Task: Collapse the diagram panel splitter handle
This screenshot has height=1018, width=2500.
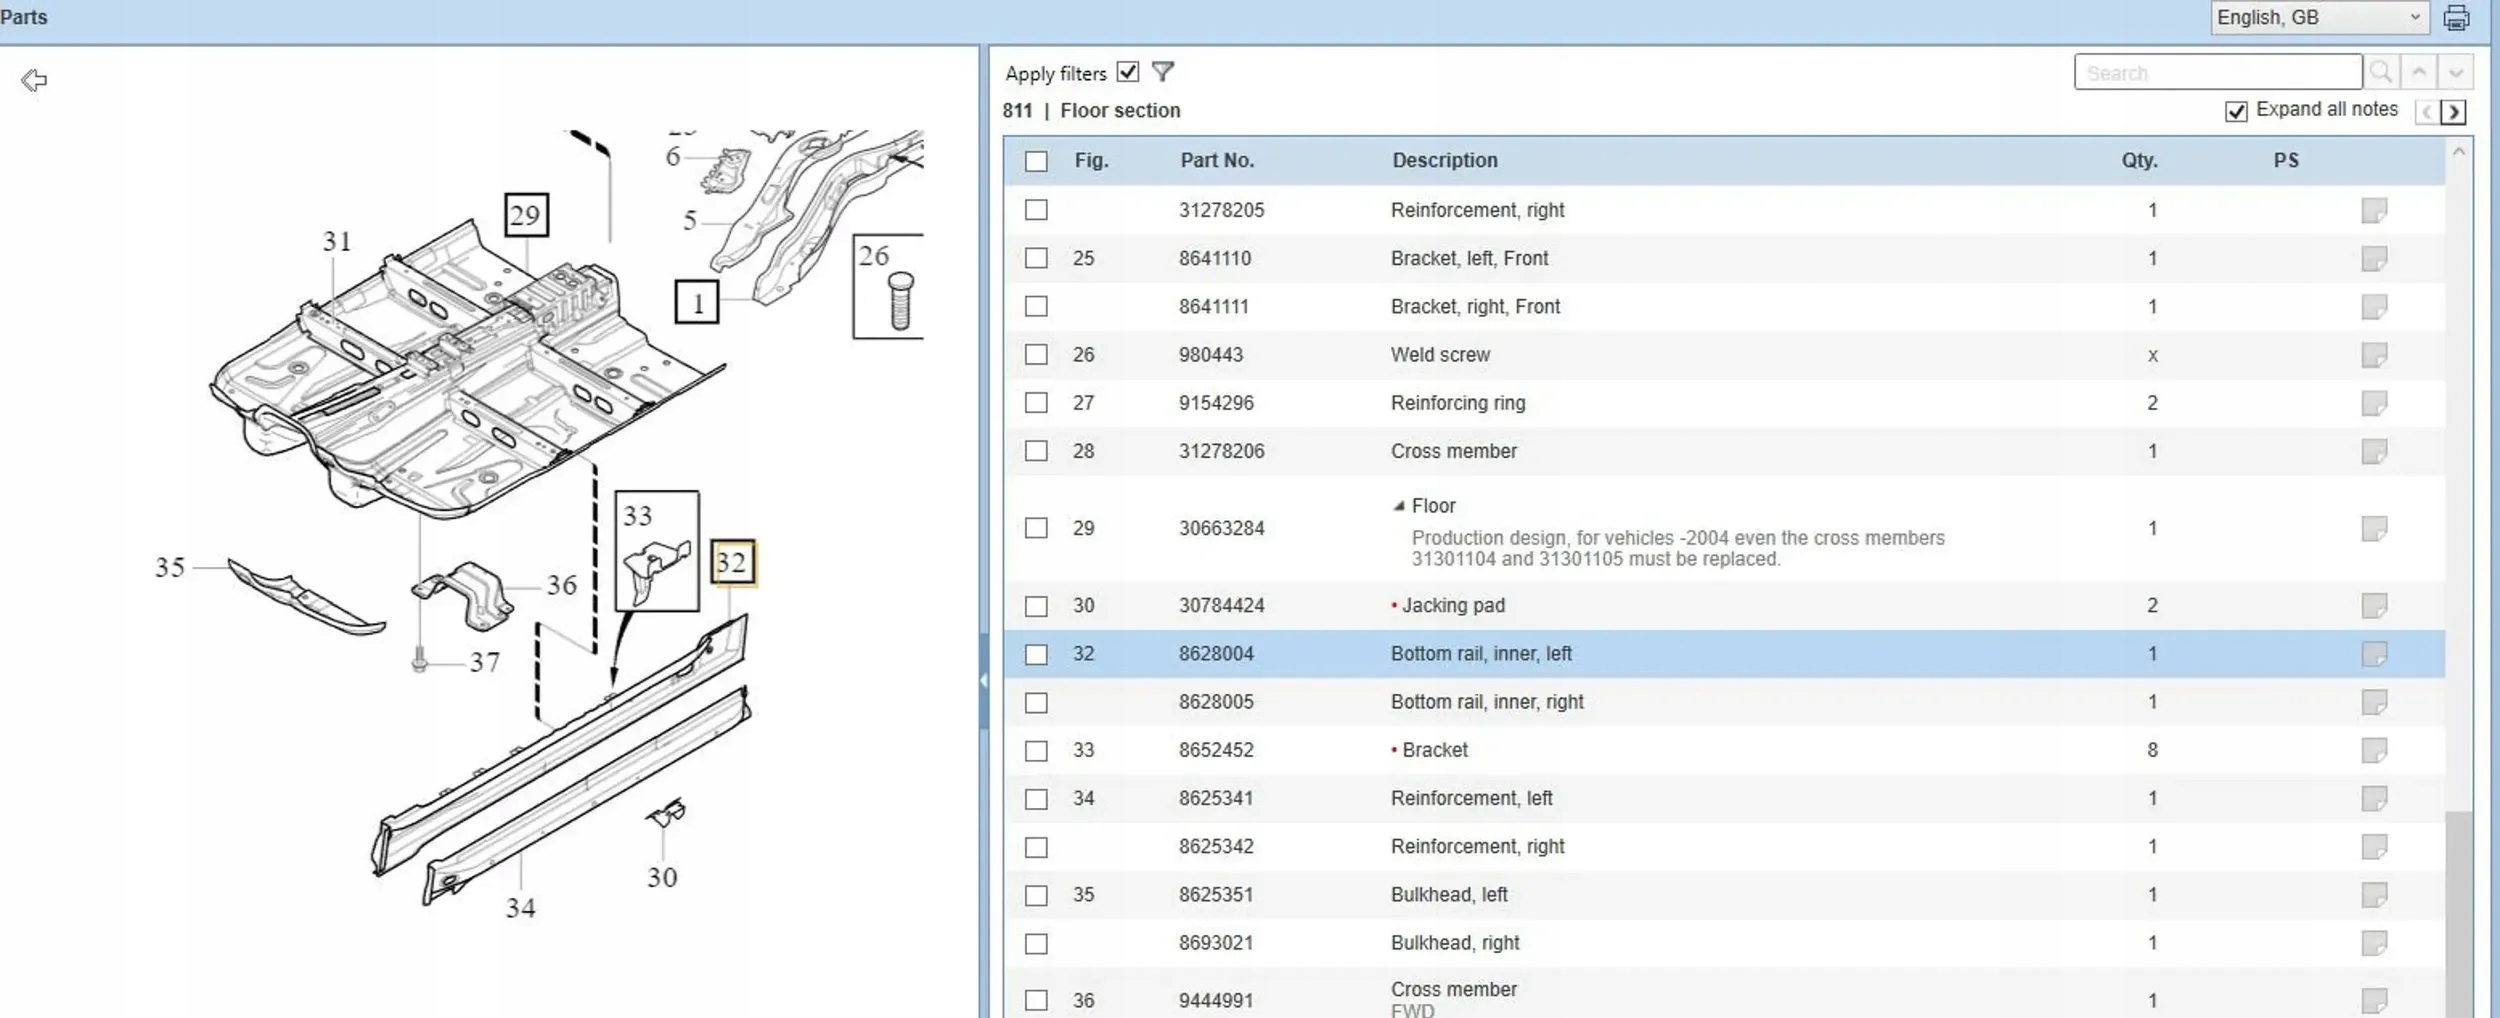Action: [x=984, y=680]
